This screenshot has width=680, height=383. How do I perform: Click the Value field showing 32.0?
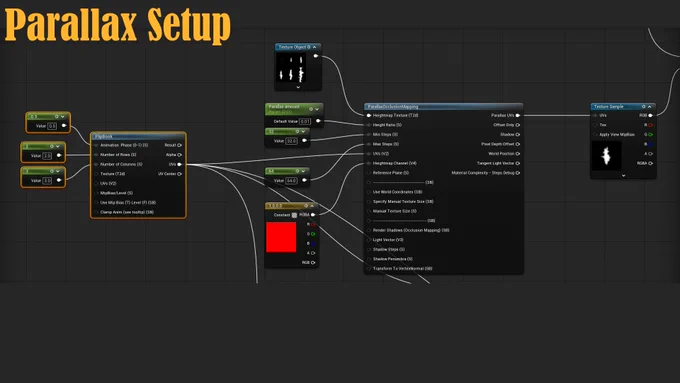click(x=291, y=141)
